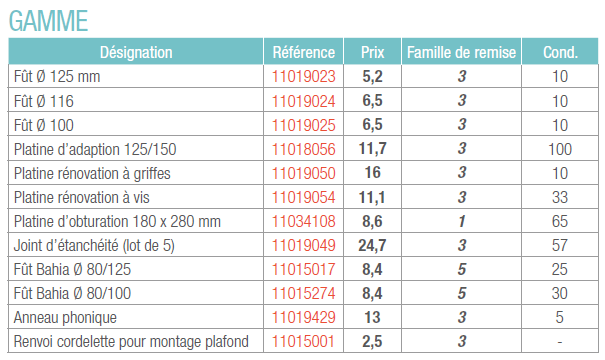Open reference 11034108
Screen dimensions: 605x360
point(304,221)
